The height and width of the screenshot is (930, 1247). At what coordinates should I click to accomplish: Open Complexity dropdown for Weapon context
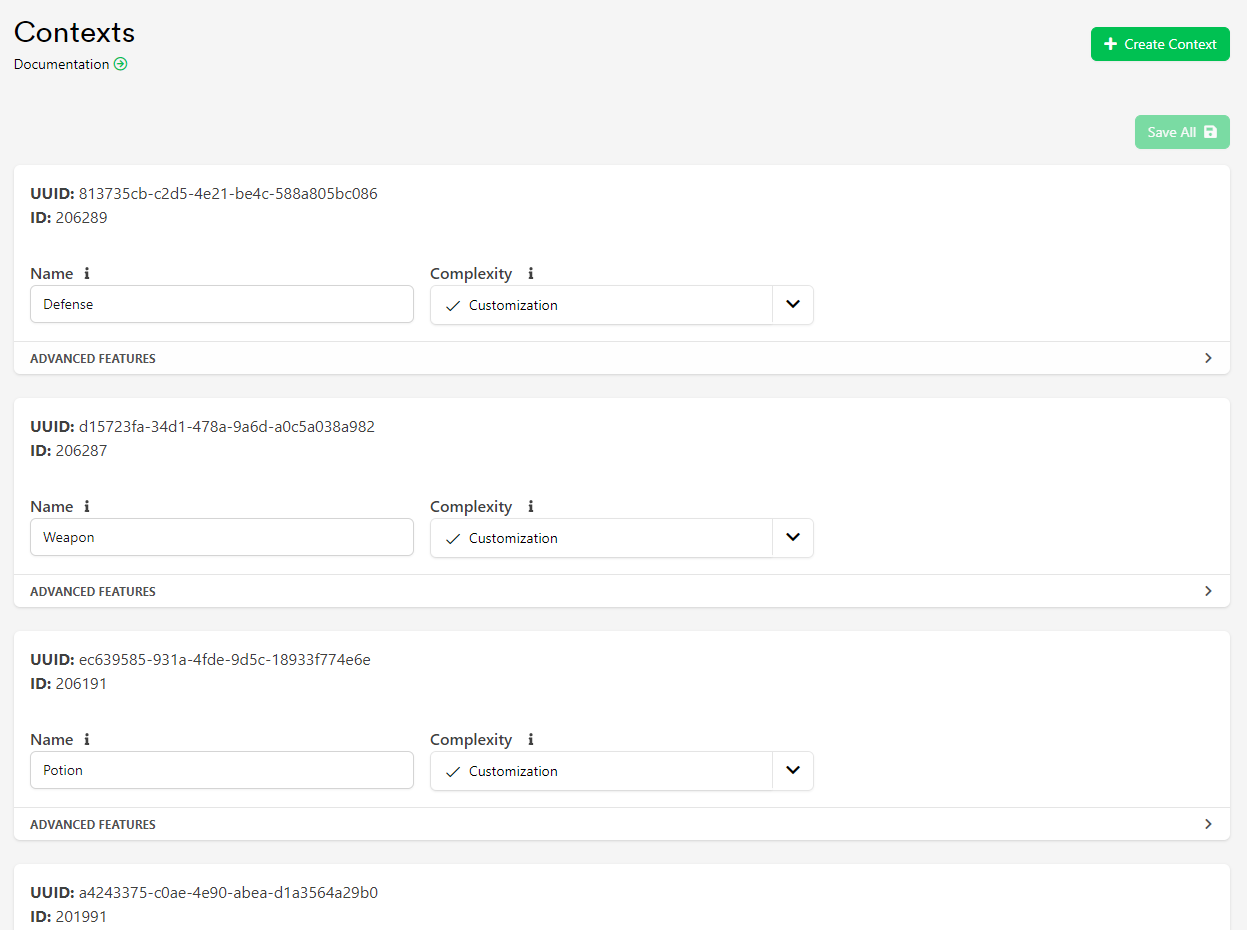793,538
